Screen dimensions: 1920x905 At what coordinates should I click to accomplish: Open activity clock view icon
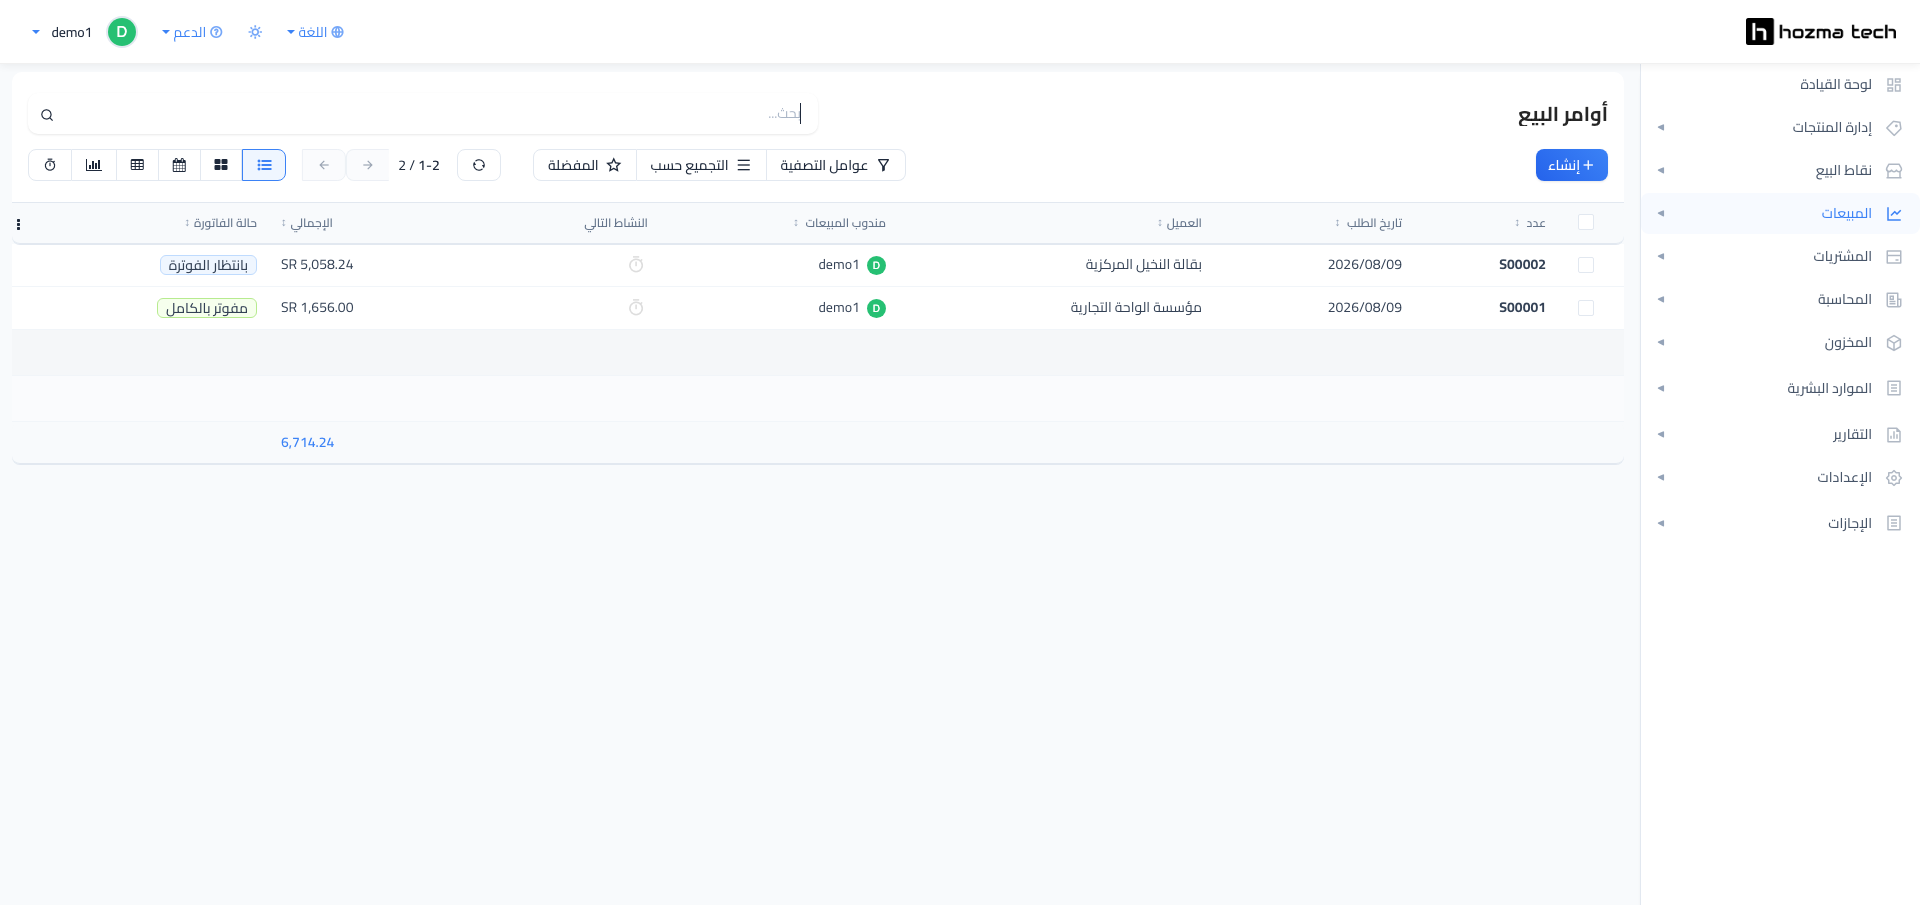50,165
